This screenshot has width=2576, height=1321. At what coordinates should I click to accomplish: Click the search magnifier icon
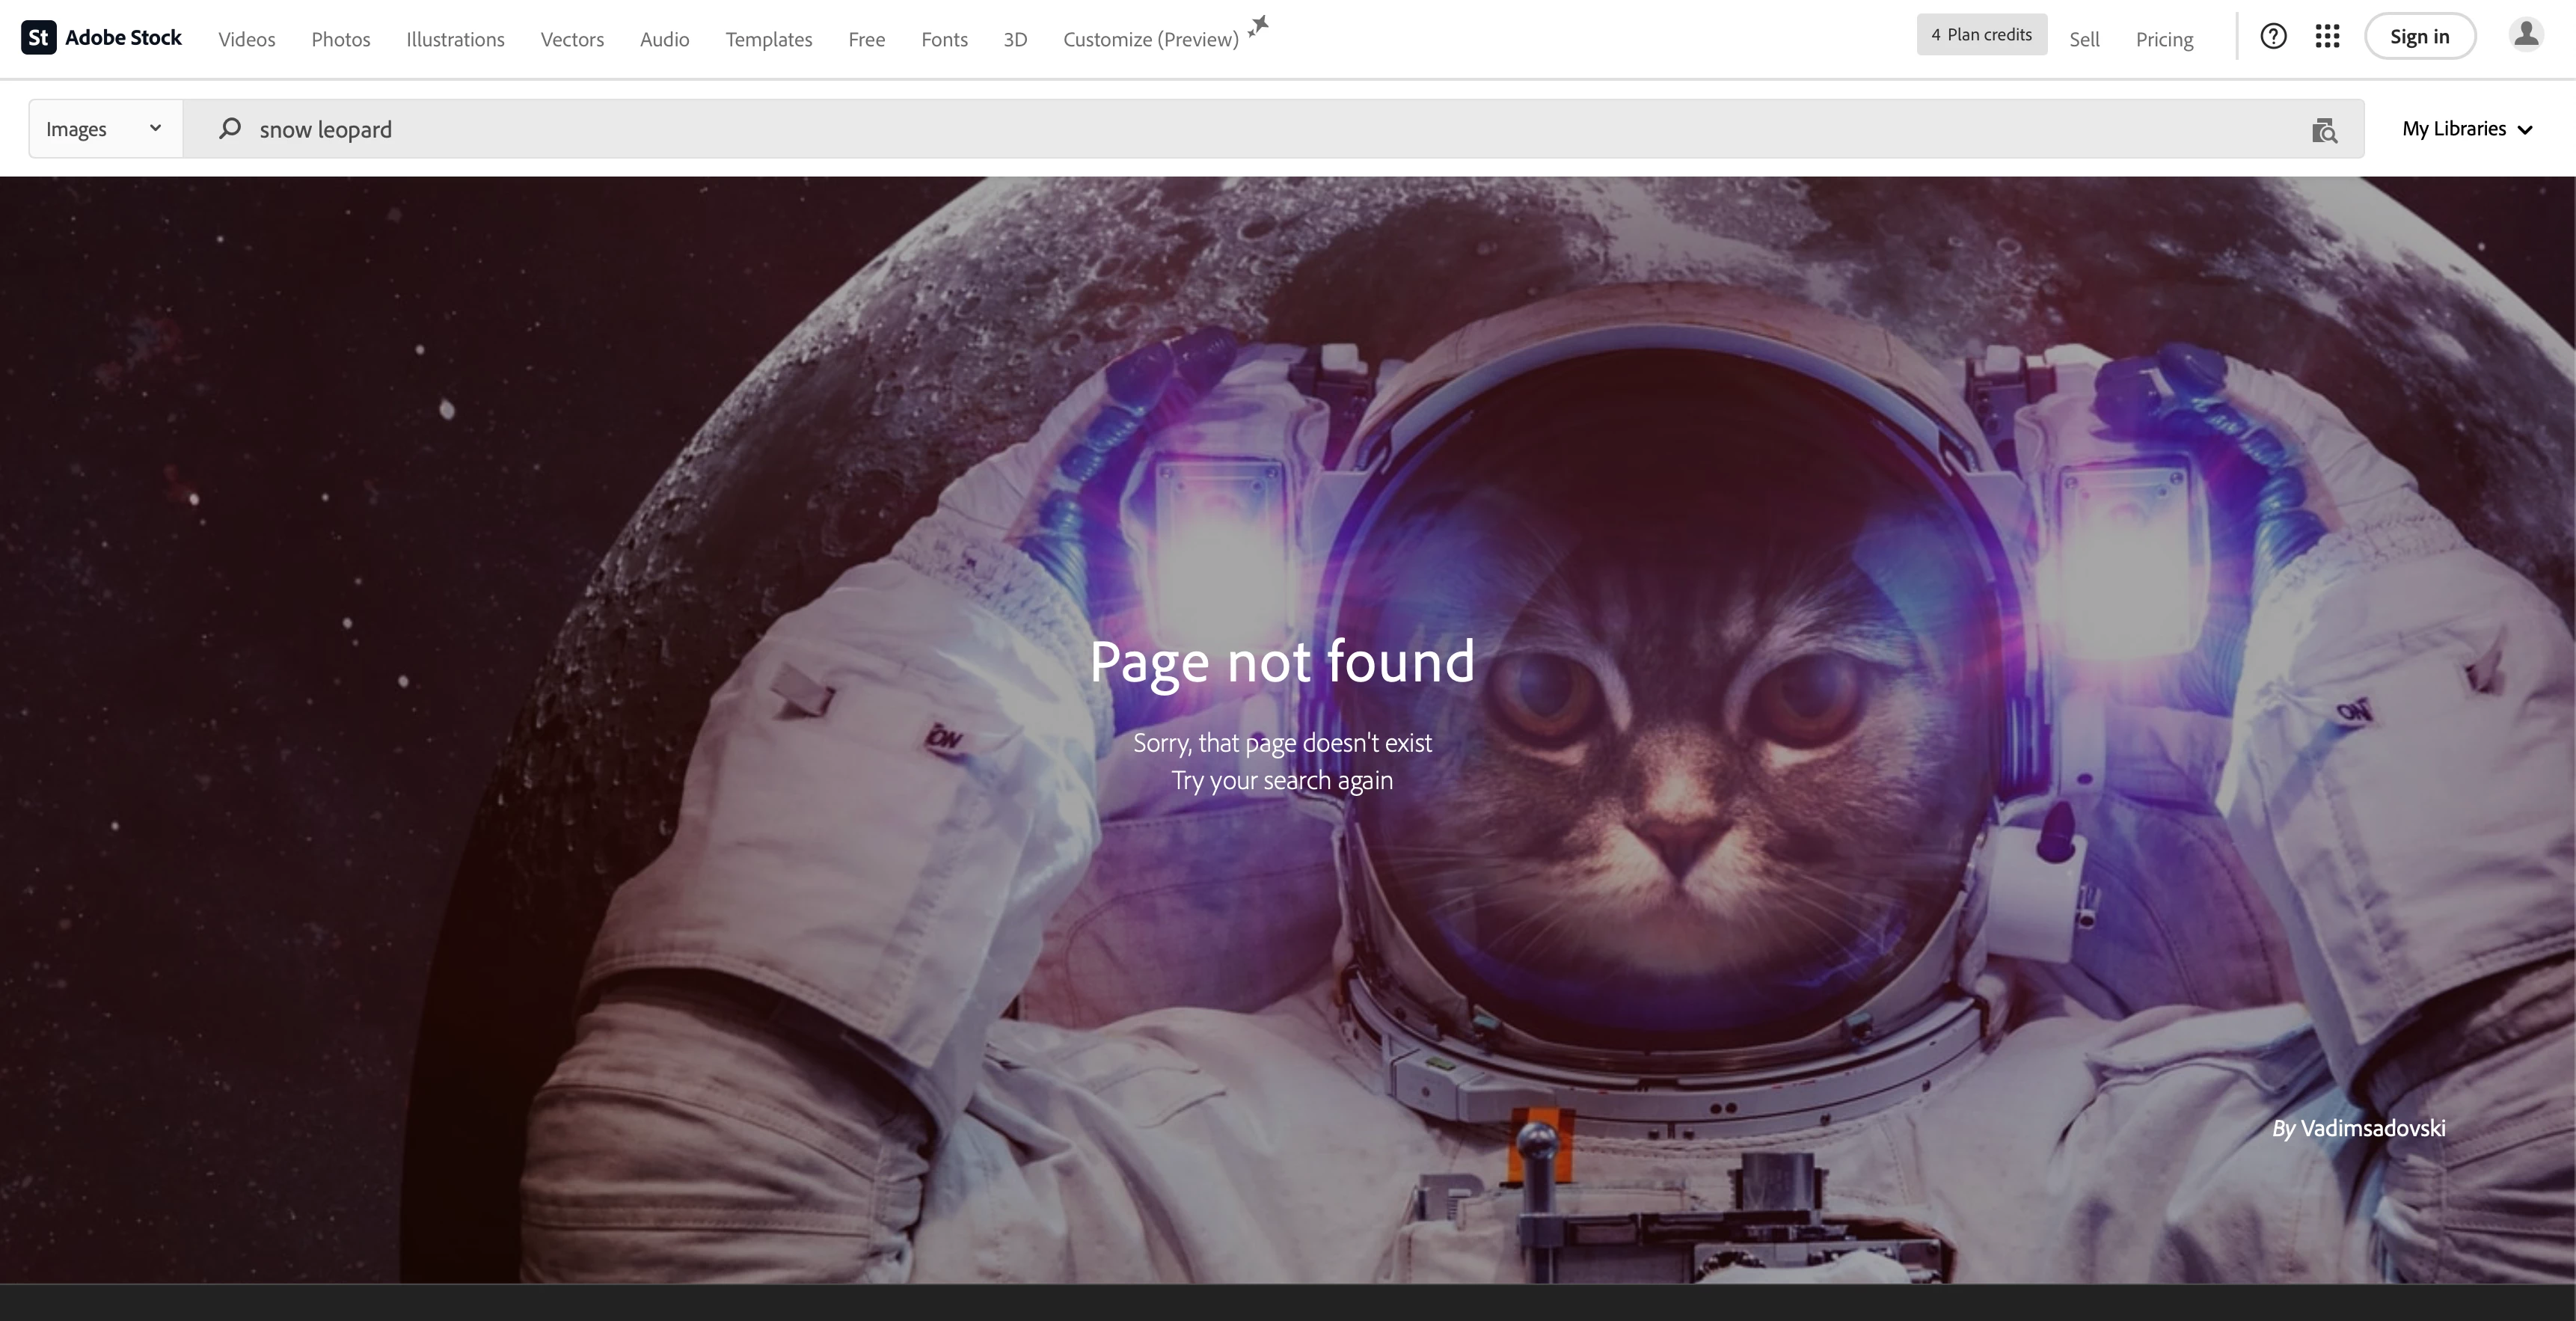pos(230,128)
